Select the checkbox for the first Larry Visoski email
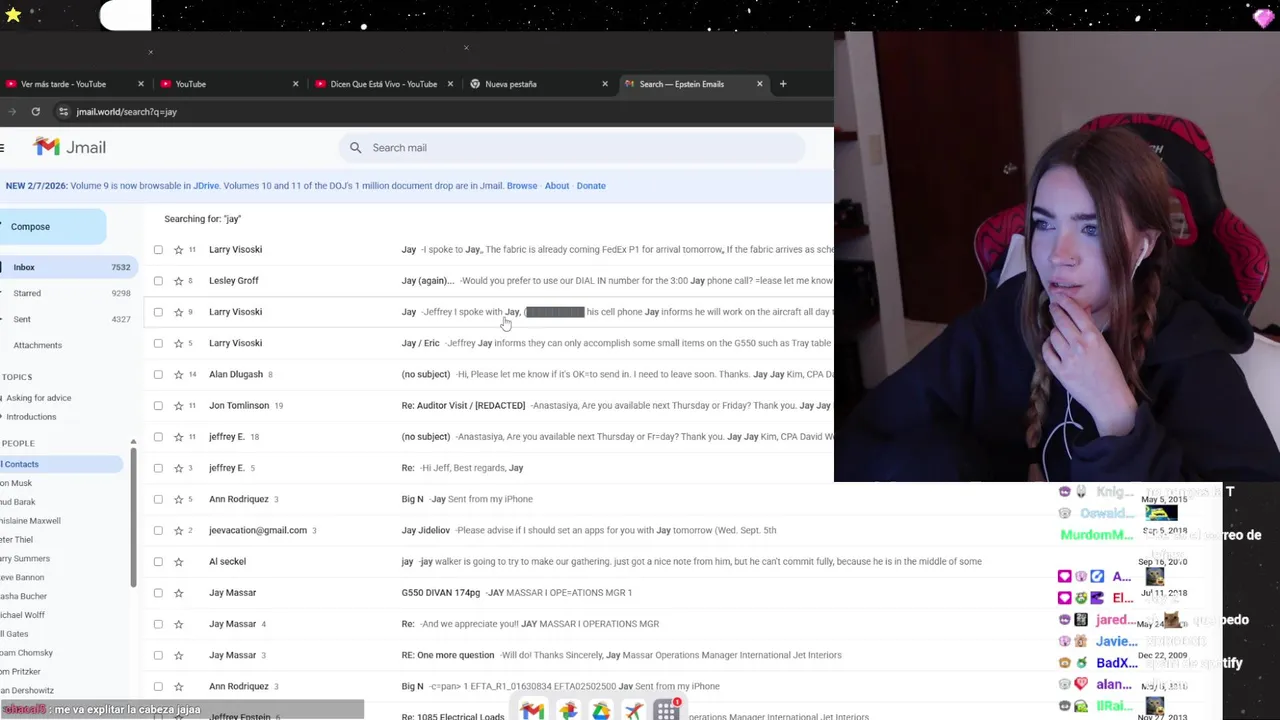Image resolution: width=1280 pixels, height=720 pixels. 158,250
